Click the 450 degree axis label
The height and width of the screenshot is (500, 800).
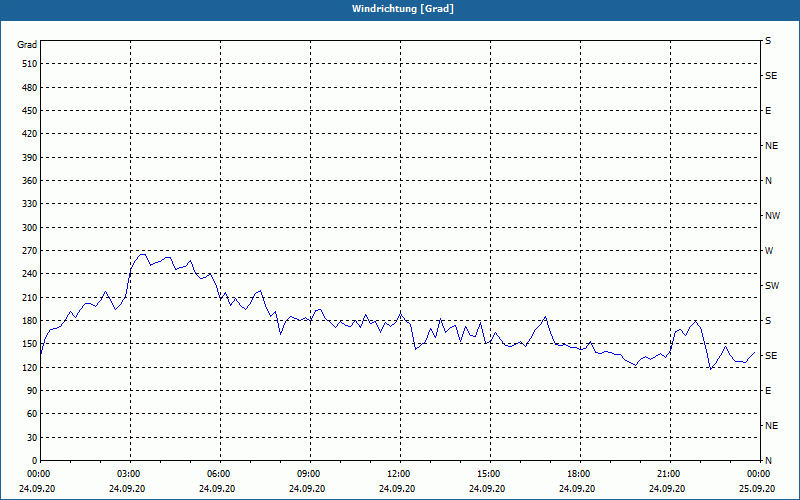30,111
